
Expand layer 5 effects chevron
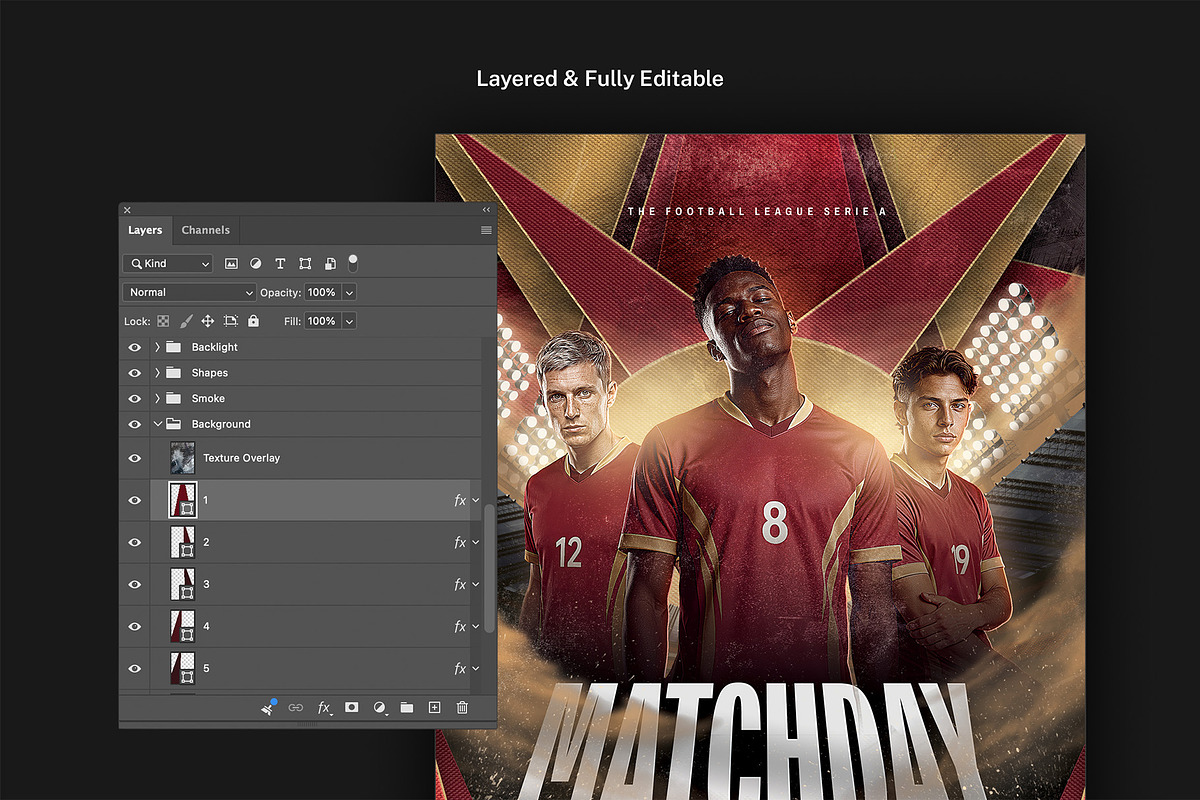pyautogui.click(x=476, y=668)
